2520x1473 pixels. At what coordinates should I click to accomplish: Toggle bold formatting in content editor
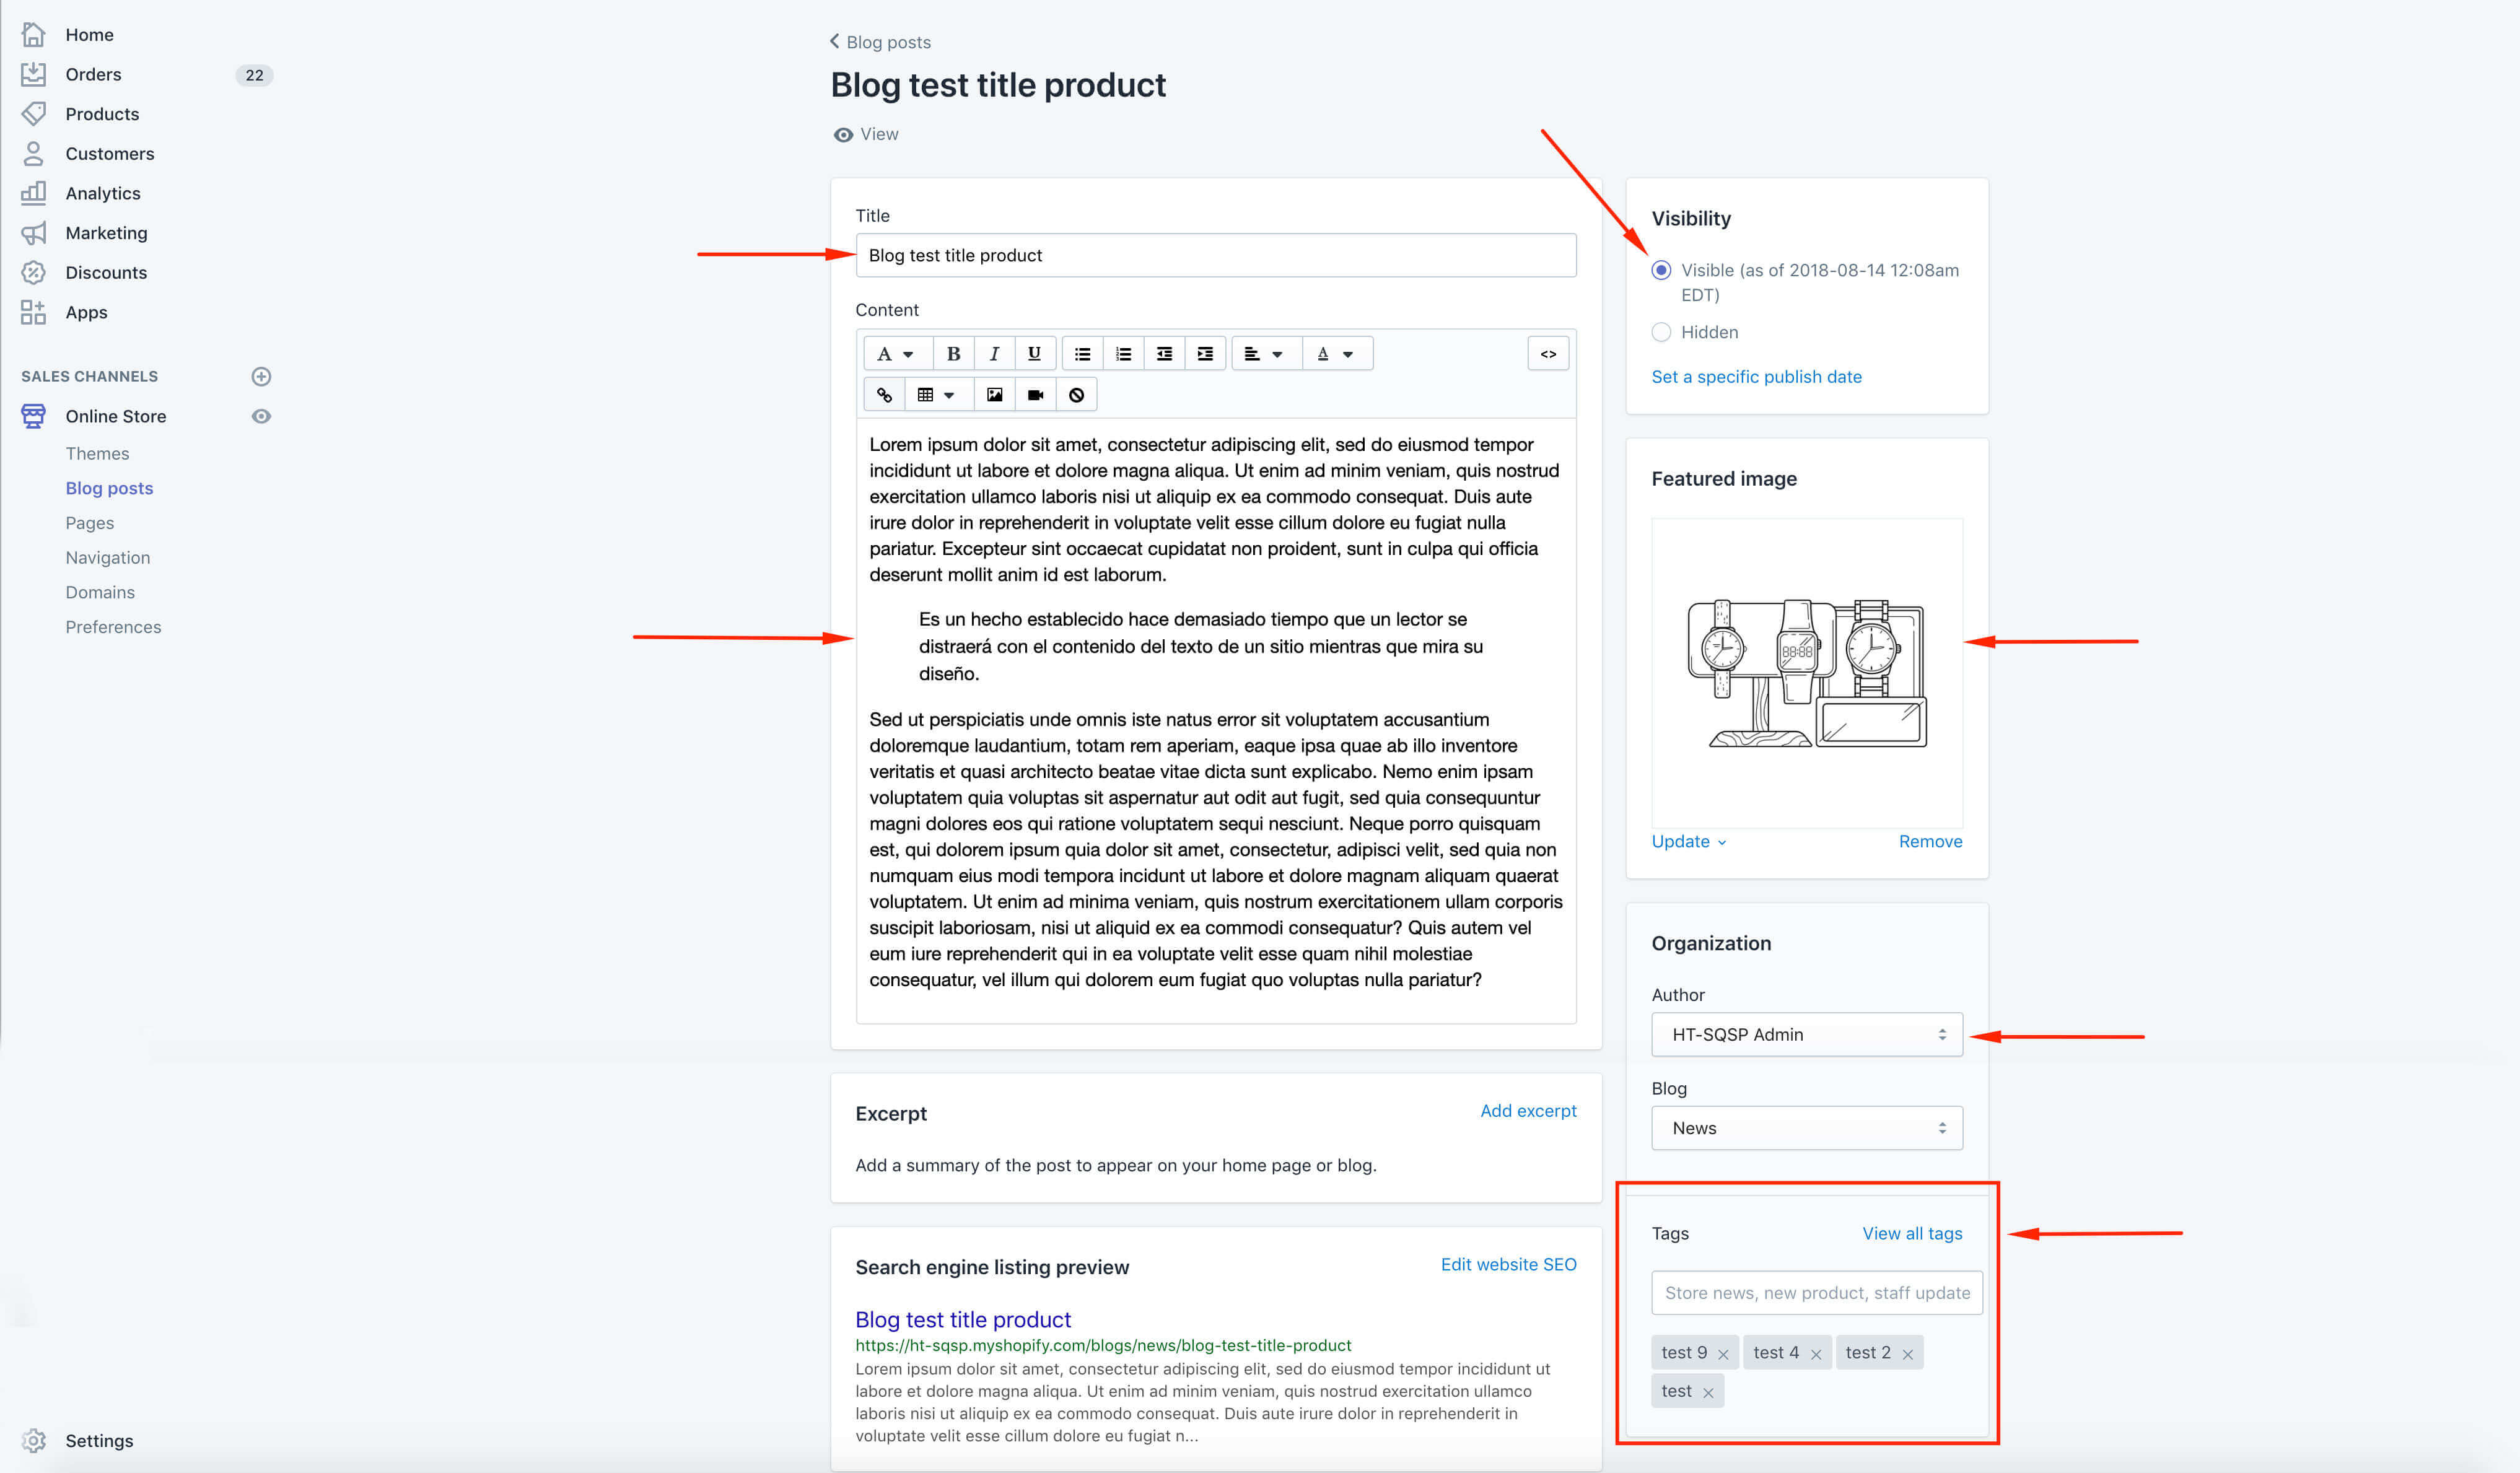tap(953, 354)
